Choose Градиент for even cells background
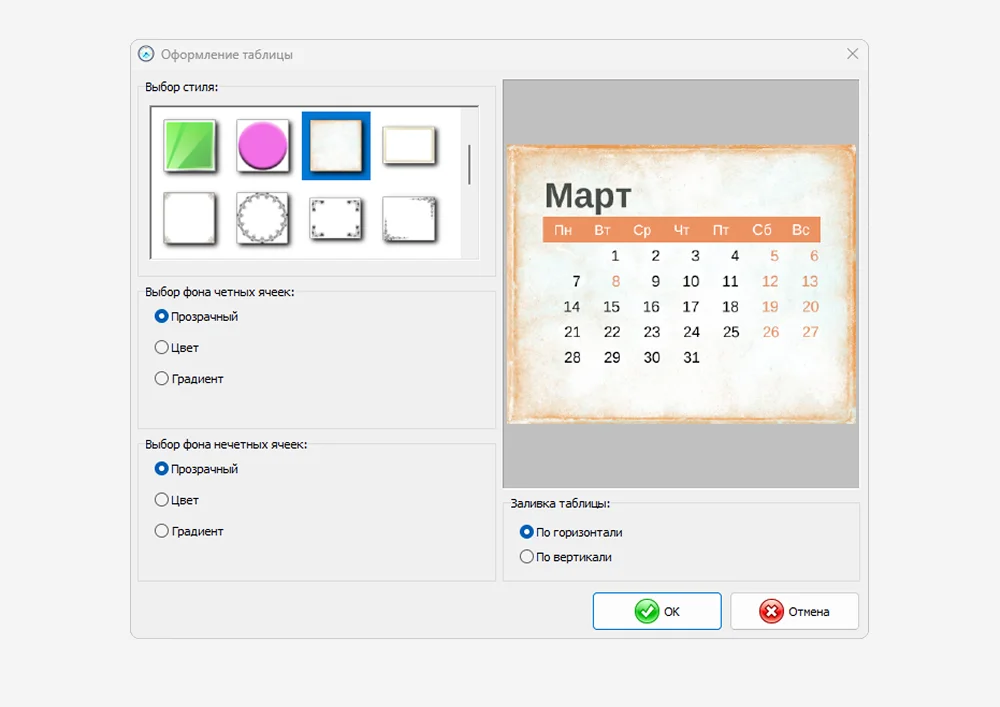The width and height of the screenshot is (1000, 707). 162,379
